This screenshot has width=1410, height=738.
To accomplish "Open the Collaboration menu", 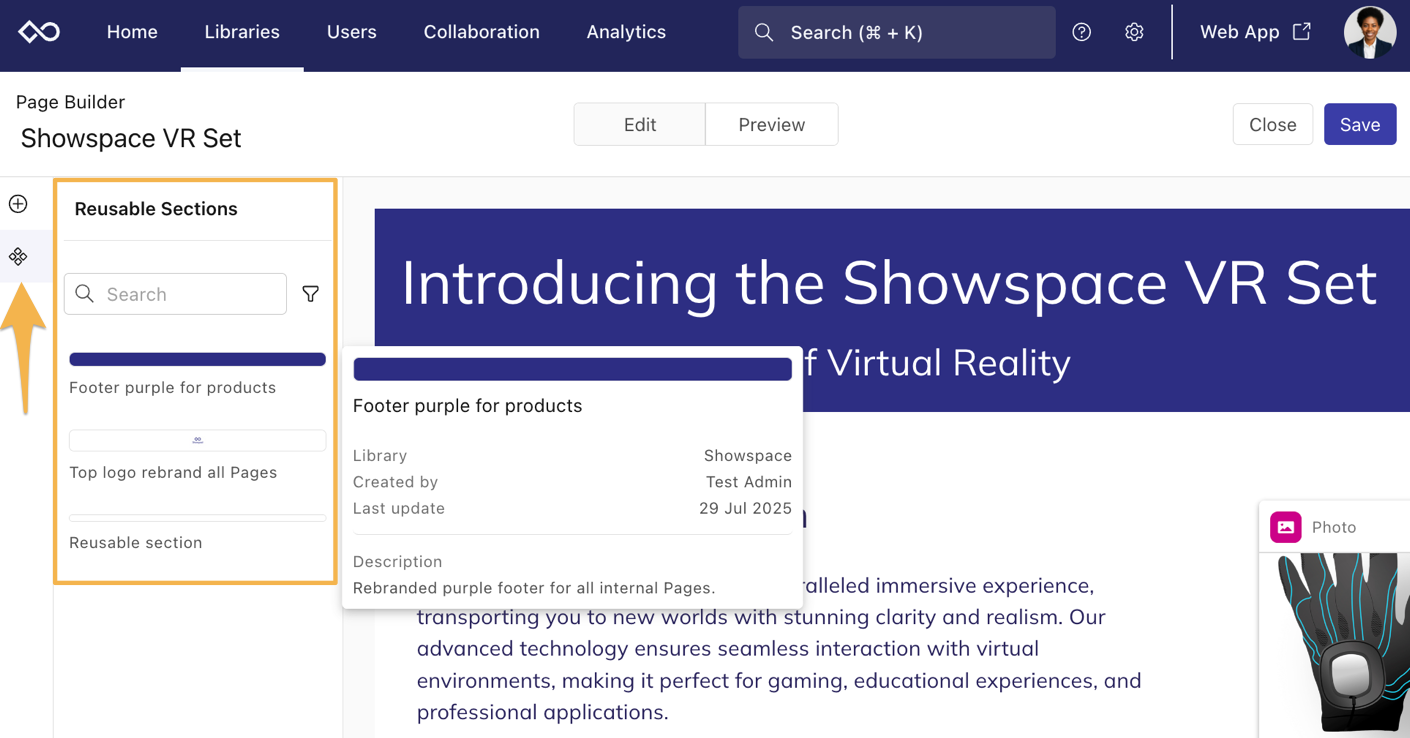I will (x=481, y=32).
